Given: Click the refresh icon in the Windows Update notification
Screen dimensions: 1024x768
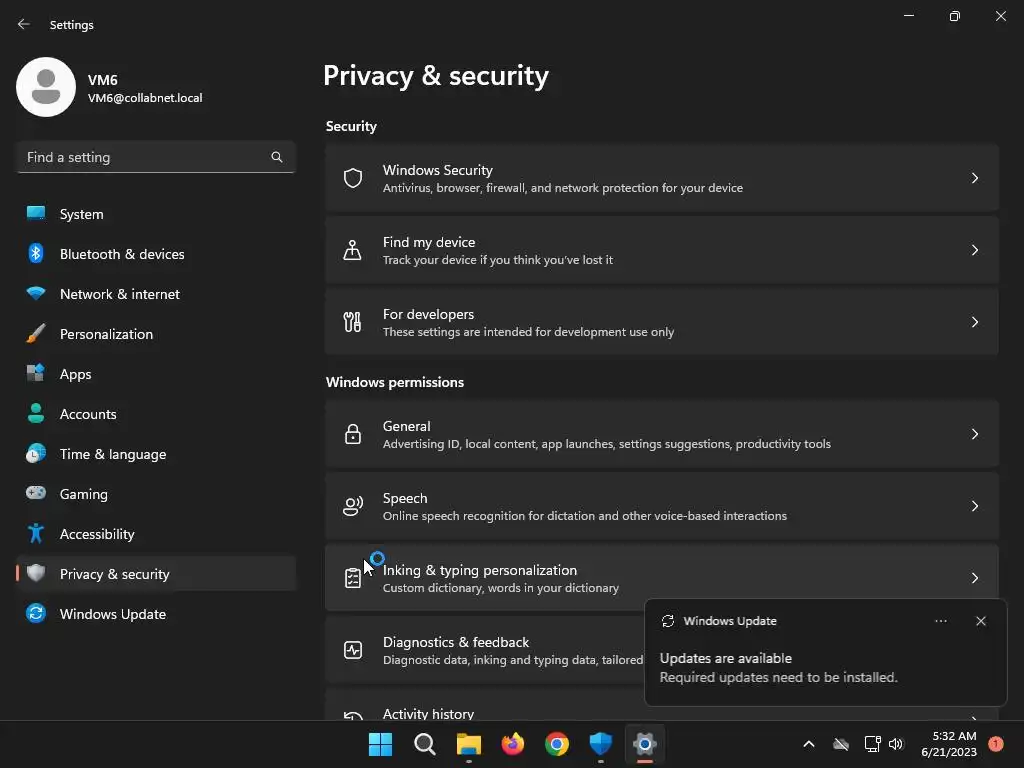Looking at the screenshot, I should 667,621.
